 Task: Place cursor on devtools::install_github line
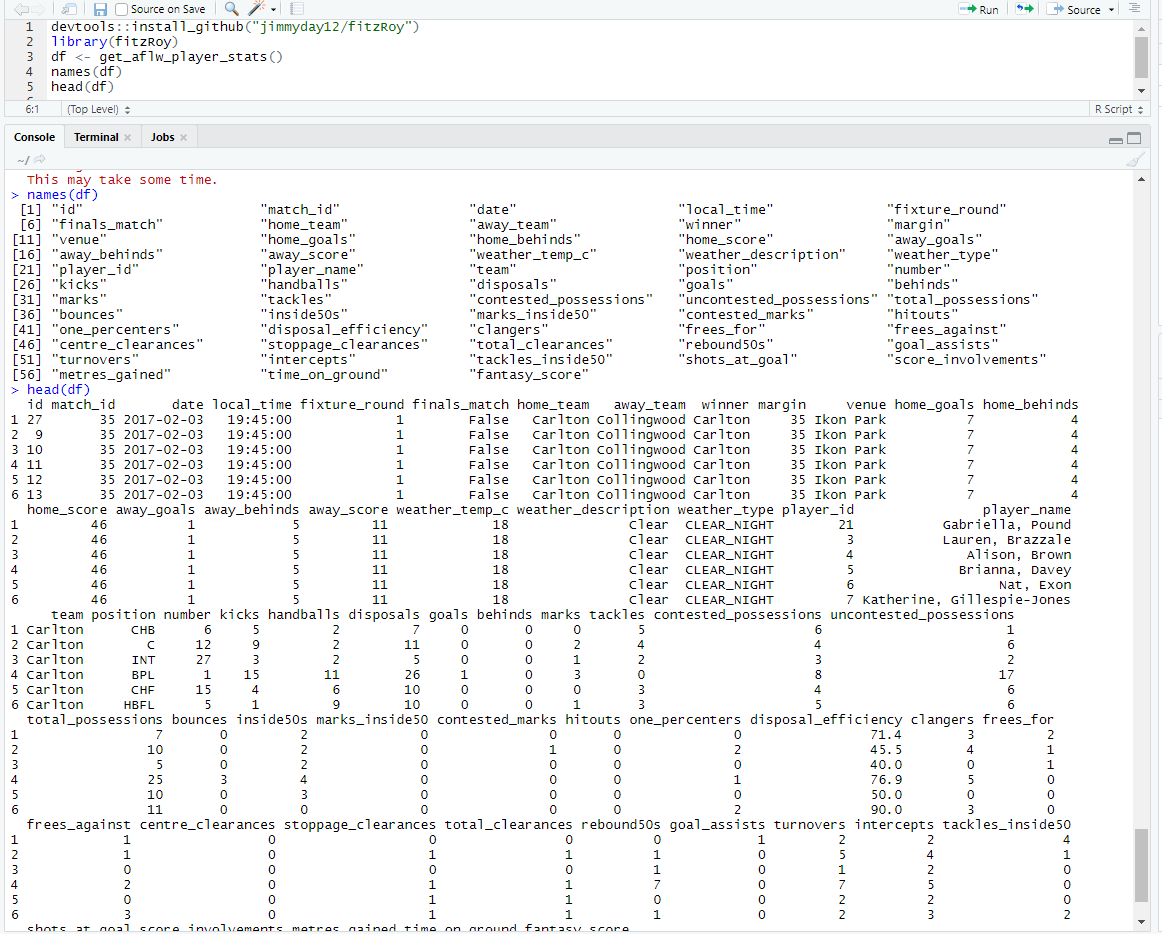click(x=235, y=27)
